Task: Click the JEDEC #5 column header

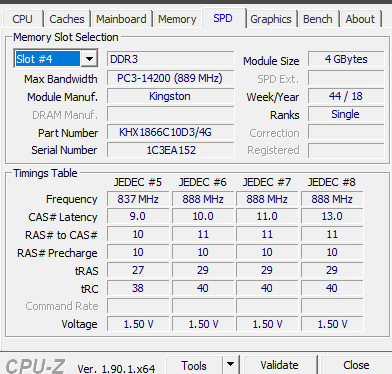Action: pos(138,182)
